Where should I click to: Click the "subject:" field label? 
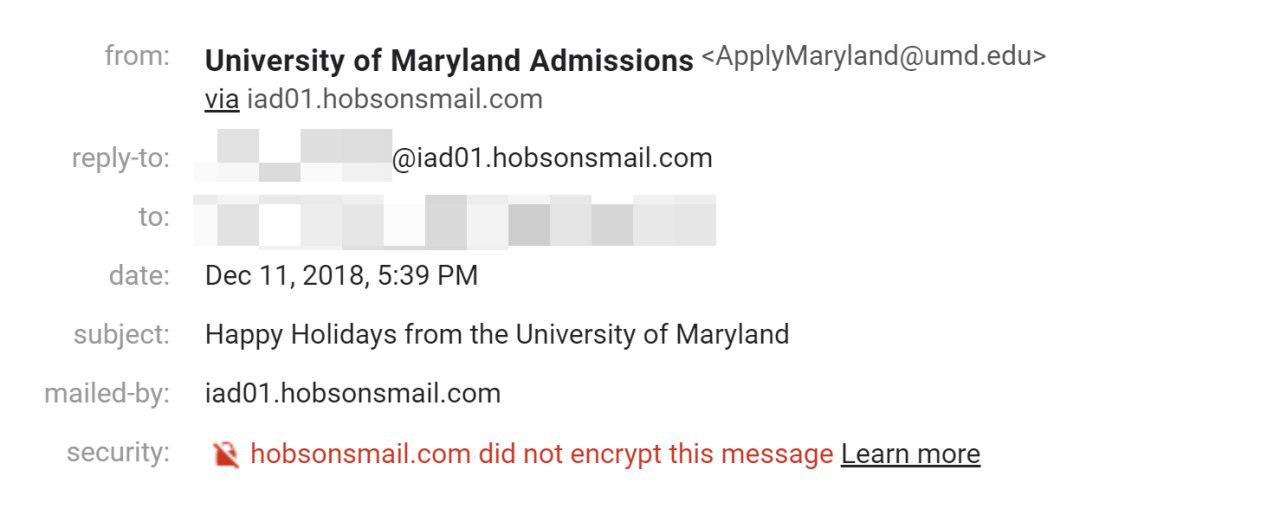(x=122, y=334)
